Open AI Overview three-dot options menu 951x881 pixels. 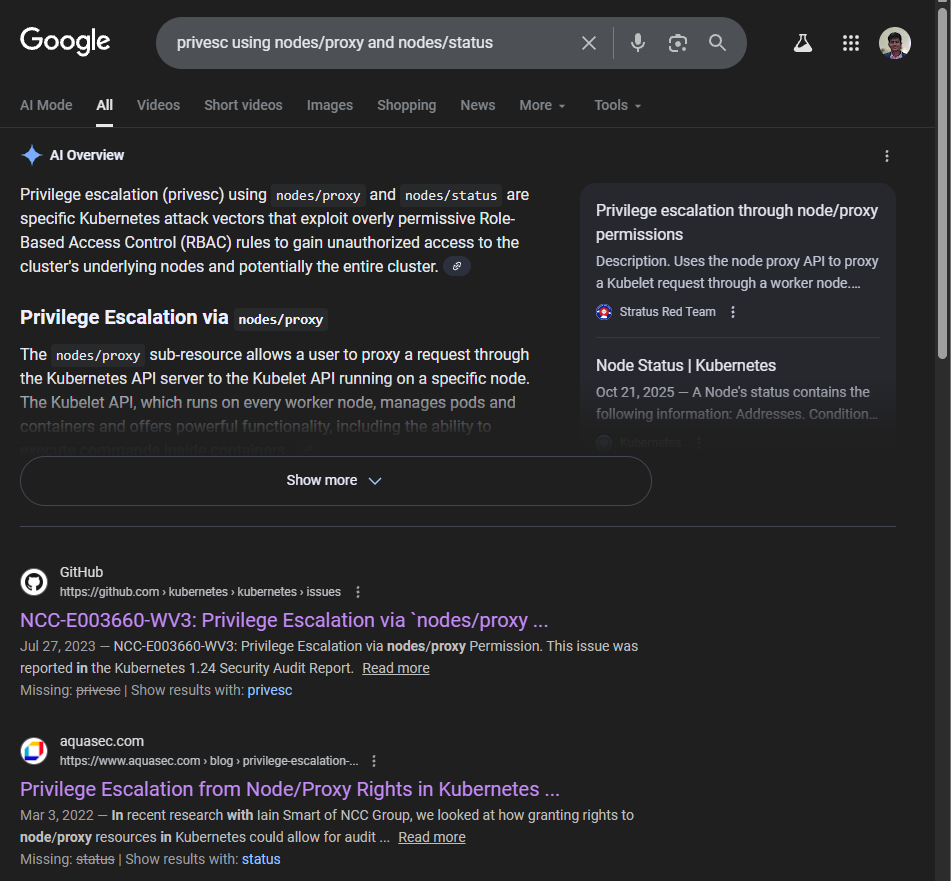[886, 156]
